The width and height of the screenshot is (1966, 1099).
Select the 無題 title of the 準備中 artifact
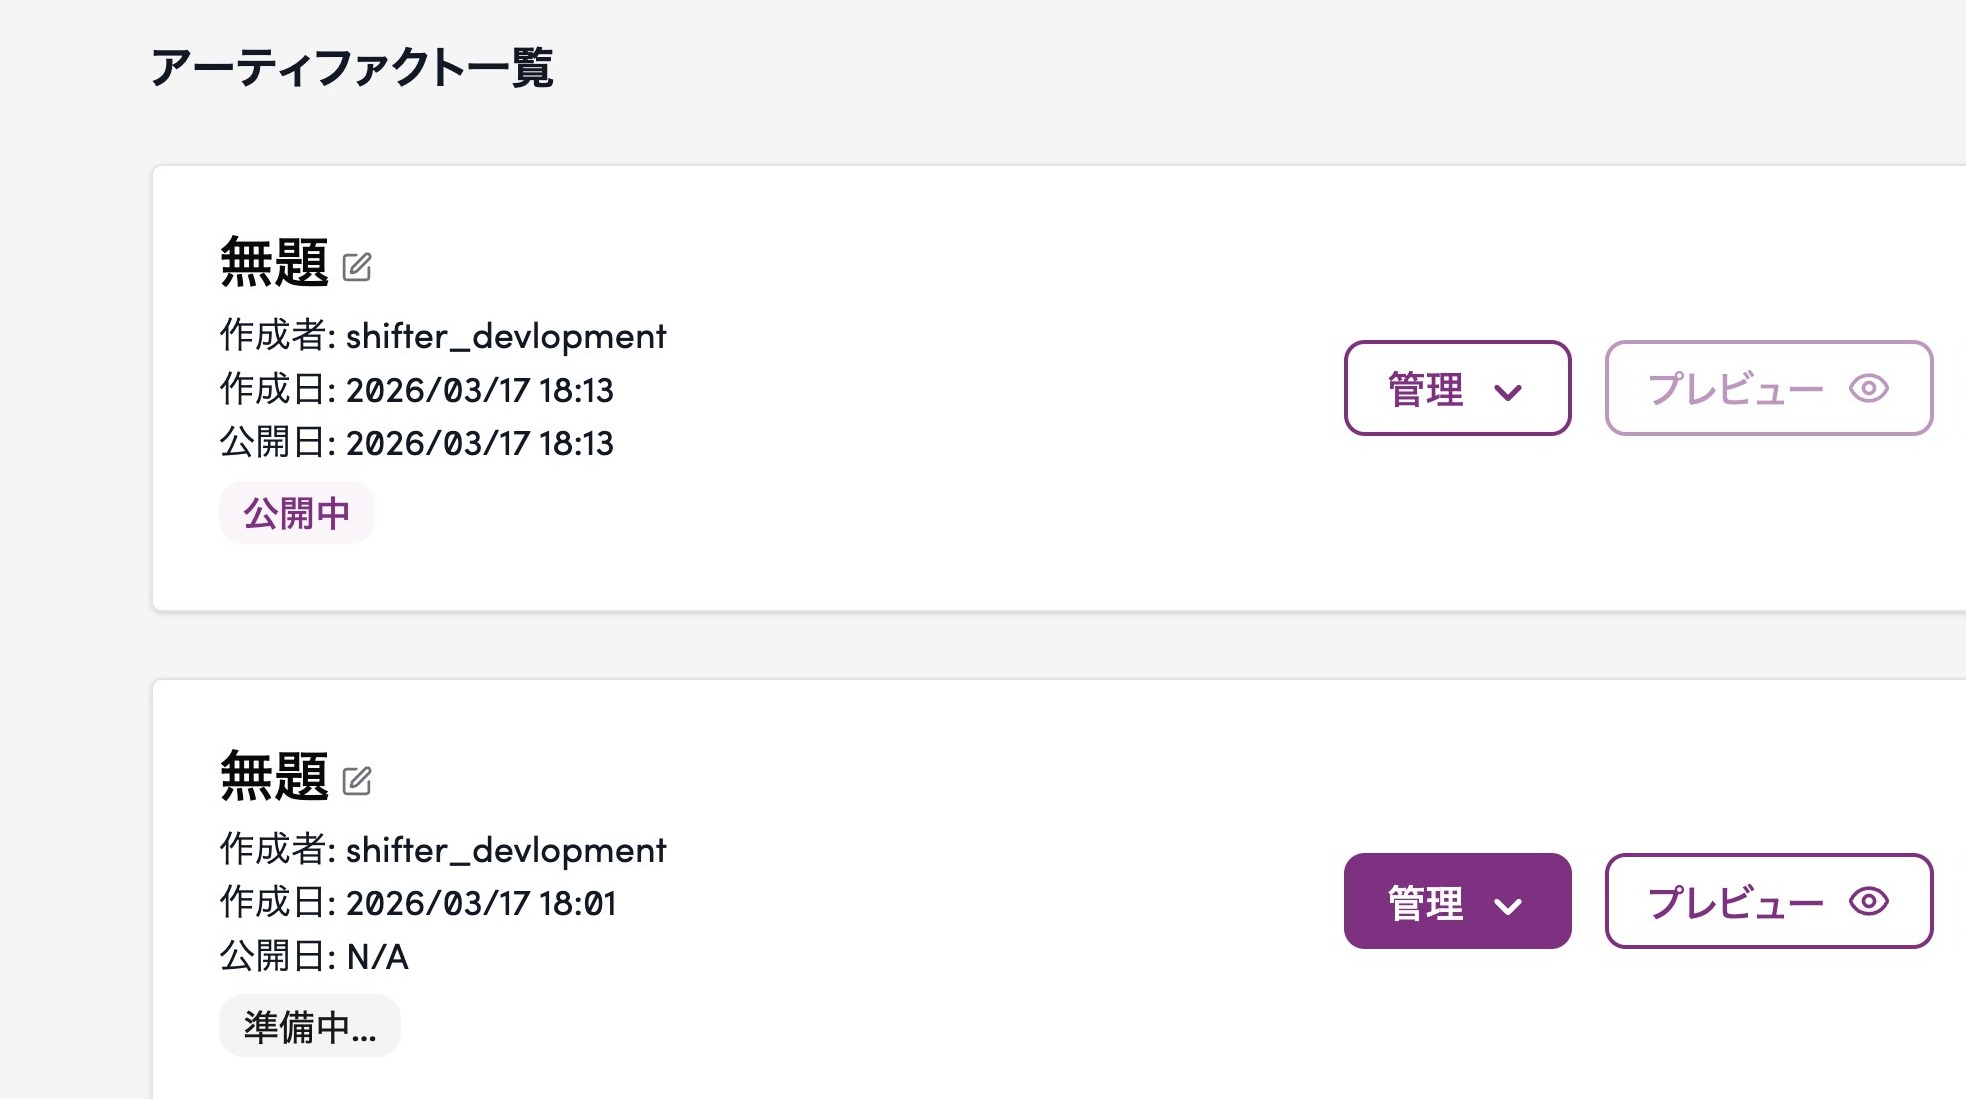point(274,777)
